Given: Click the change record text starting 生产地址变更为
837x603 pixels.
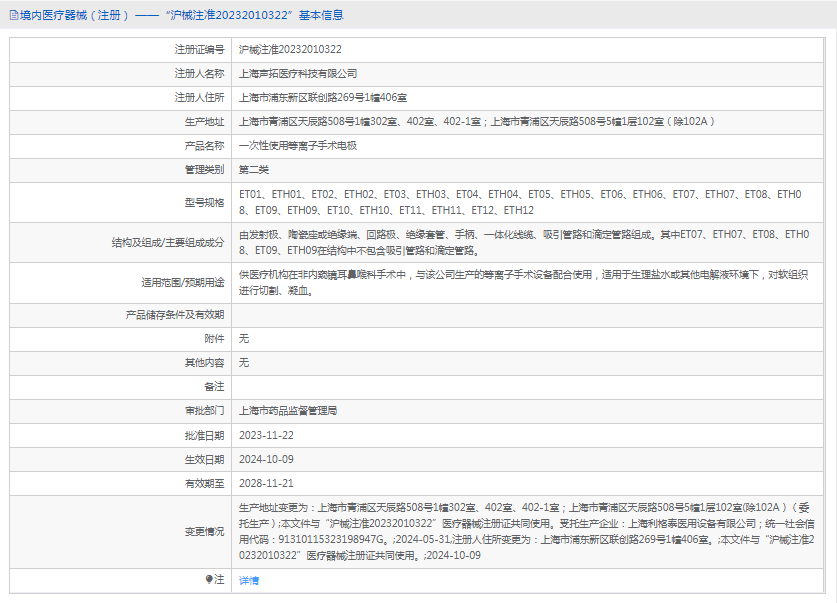Looking at the screenshot, I should click(x=526, y=531).
